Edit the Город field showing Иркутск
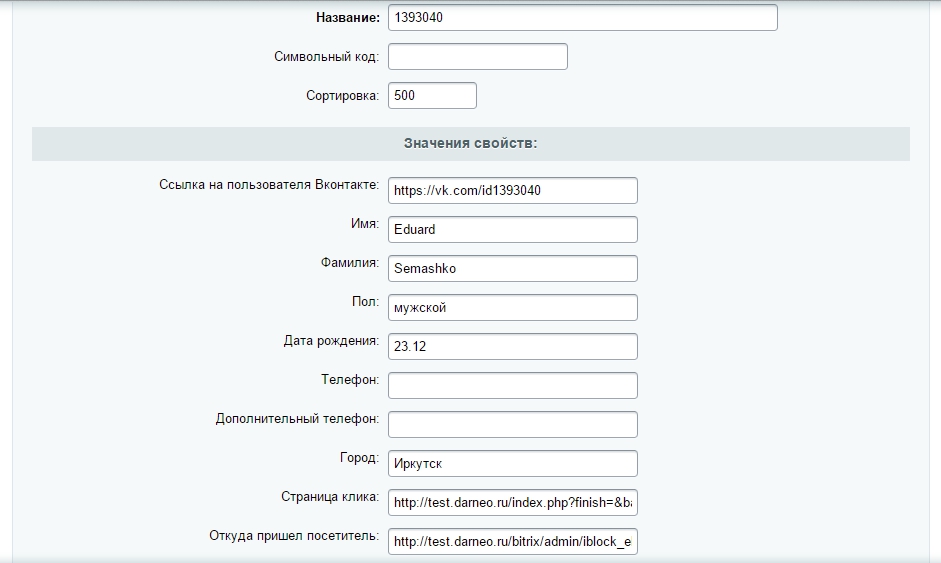Viewport: 941px width, 563px height. tap(512, 463)
